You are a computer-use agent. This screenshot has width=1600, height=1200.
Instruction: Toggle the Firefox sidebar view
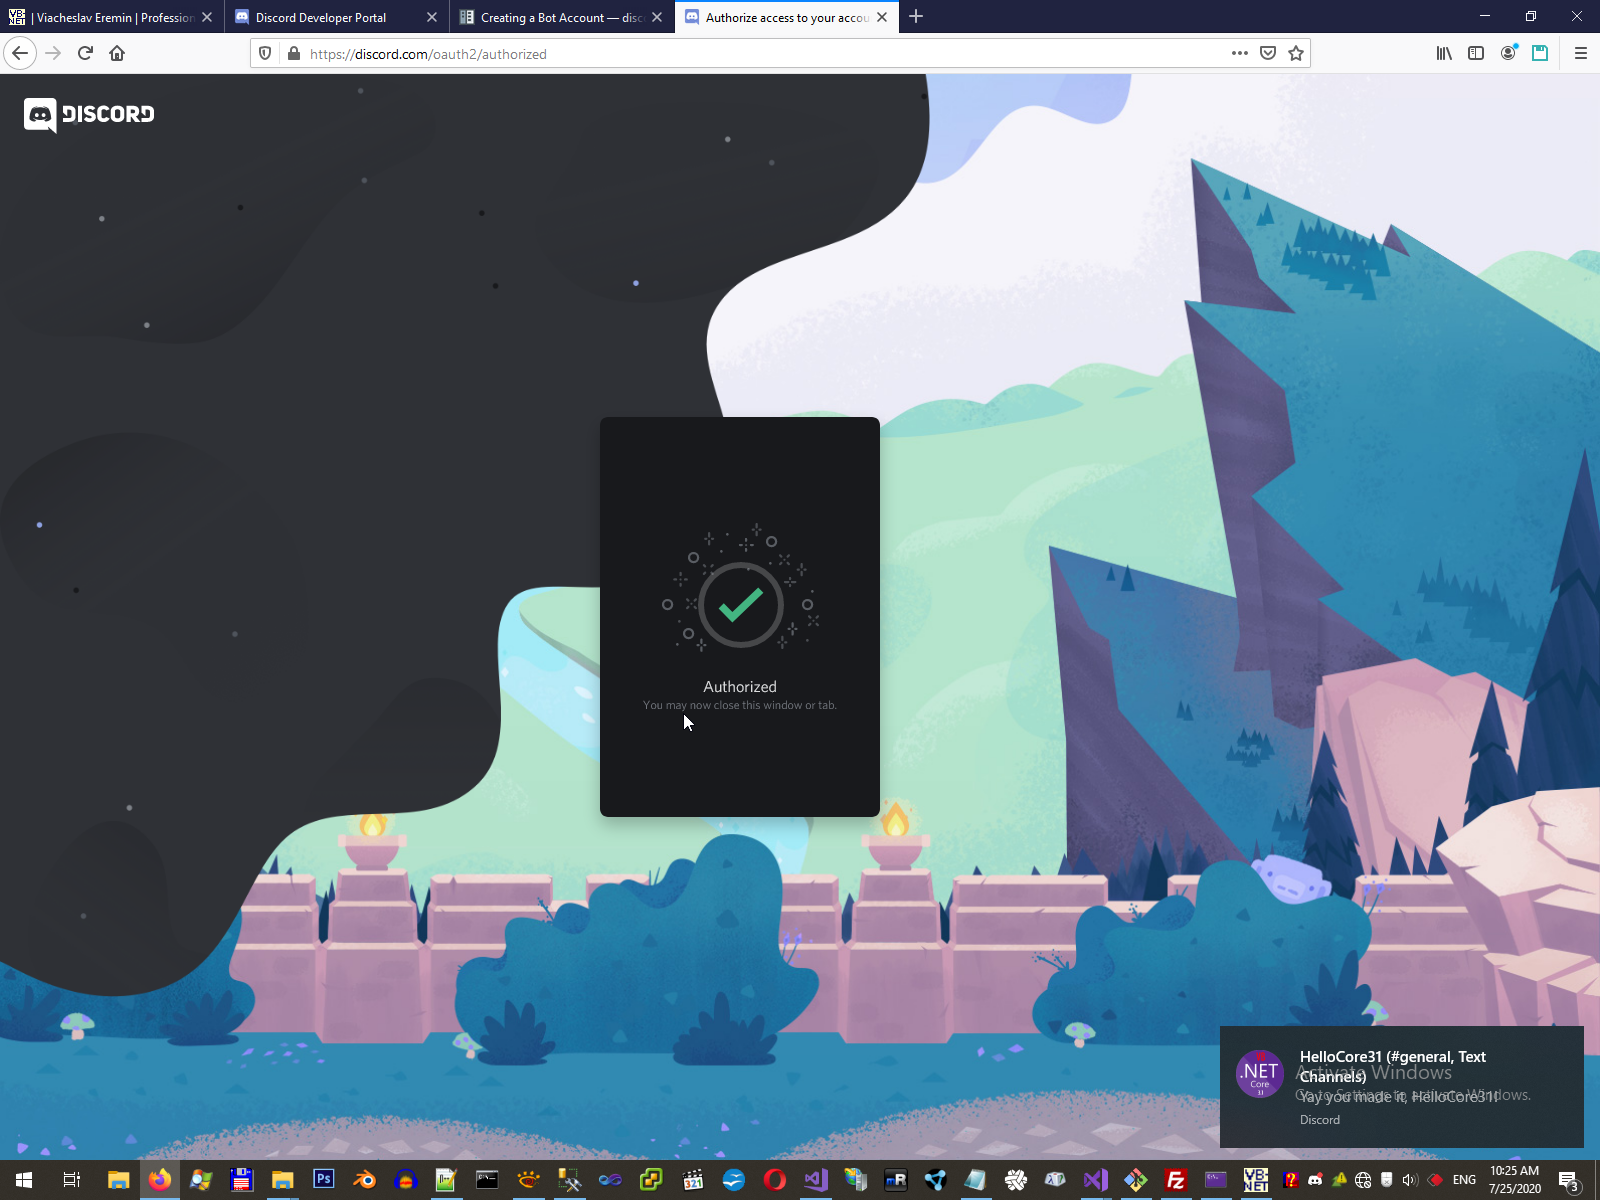click(1476, 53)
